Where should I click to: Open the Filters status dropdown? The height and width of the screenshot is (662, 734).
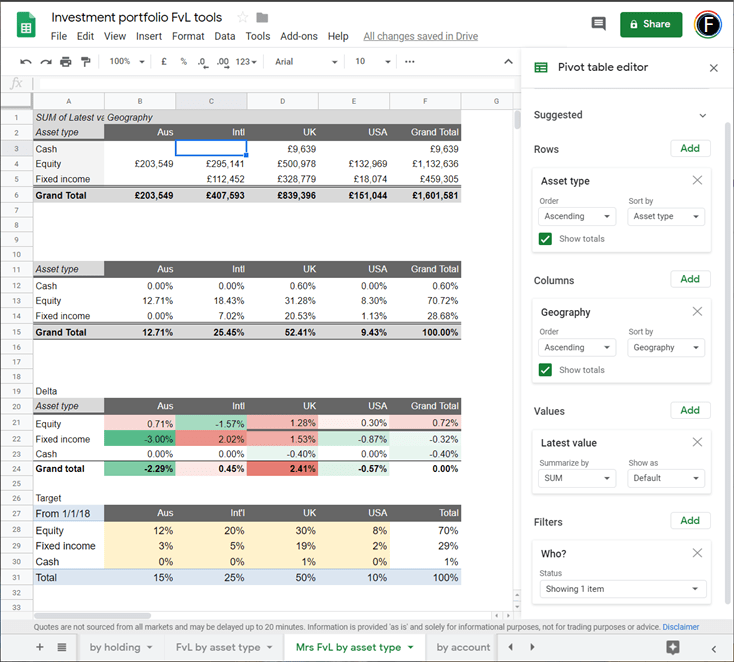(622, 589)
